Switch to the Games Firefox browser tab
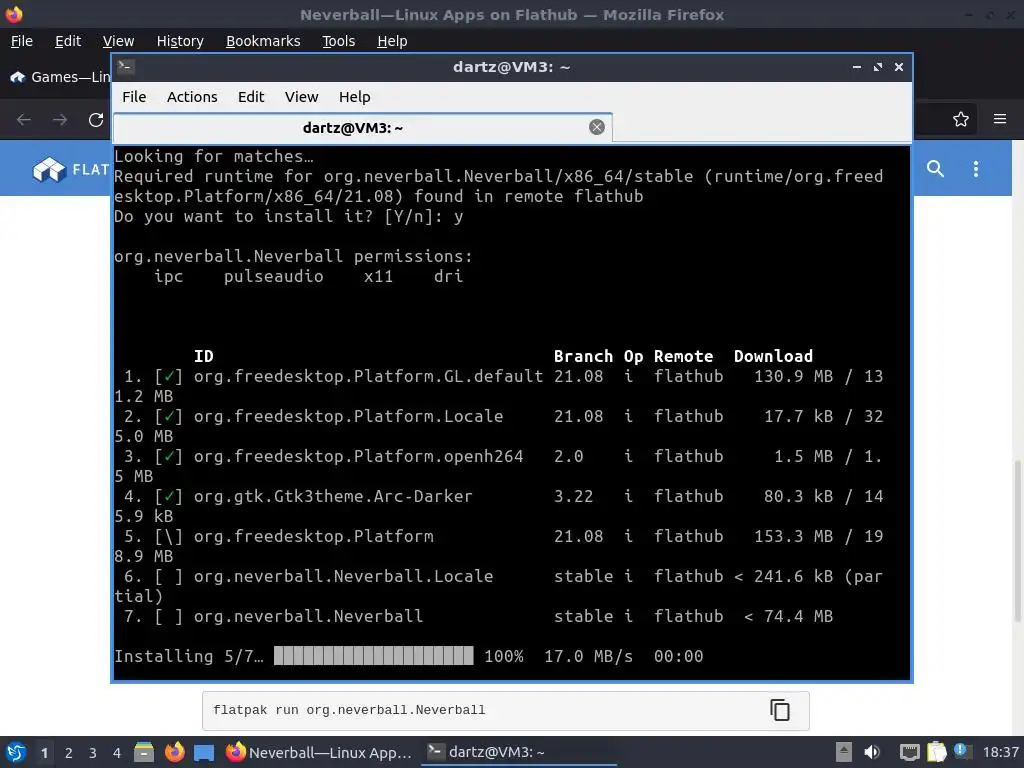The image size is (1024, 768). 60,77
